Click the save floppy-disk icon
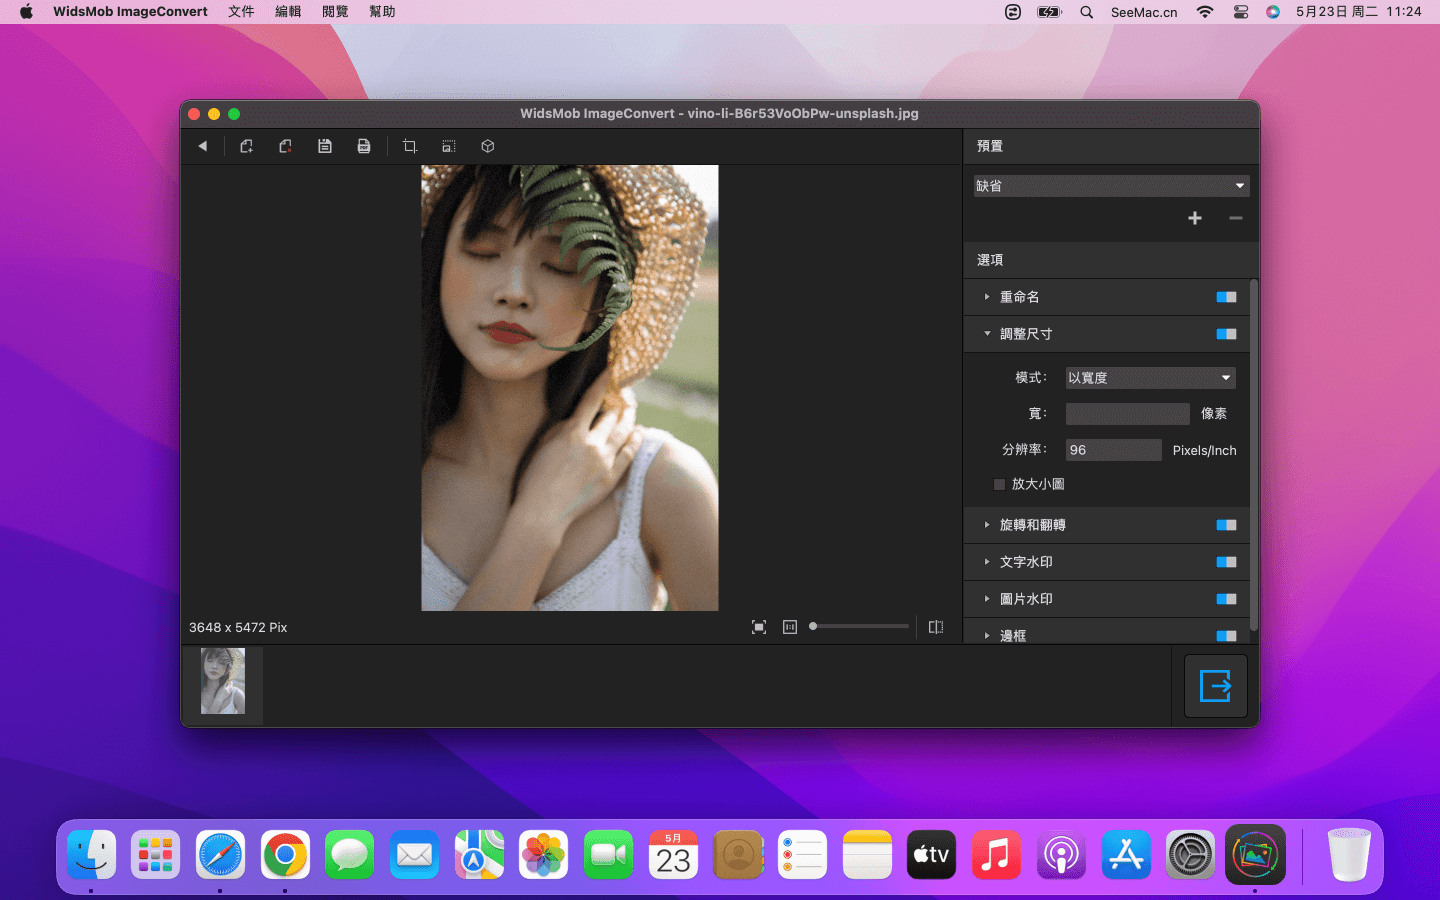Screen dimensions: 1440x900 coord(325,146)
